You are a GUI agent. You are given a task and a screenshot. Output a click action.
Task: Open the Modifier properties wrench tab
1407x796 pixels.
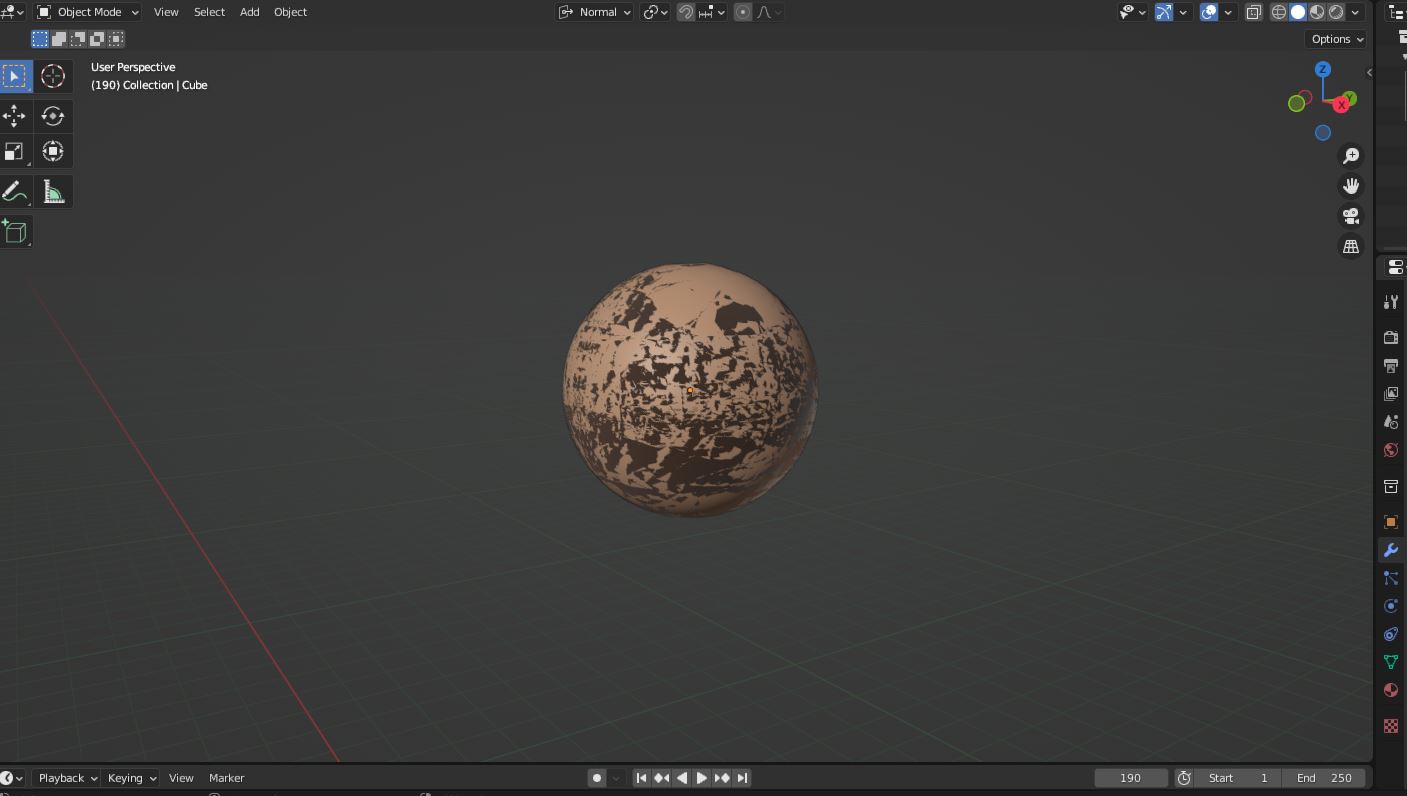[1390, 550]
